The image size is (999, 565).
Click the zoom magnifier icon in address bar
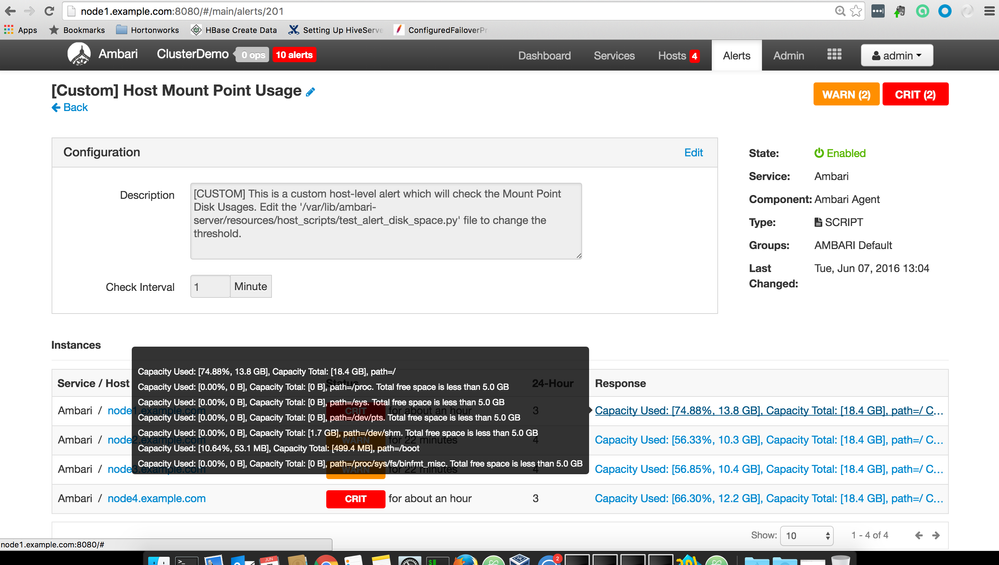pos(840,11)
